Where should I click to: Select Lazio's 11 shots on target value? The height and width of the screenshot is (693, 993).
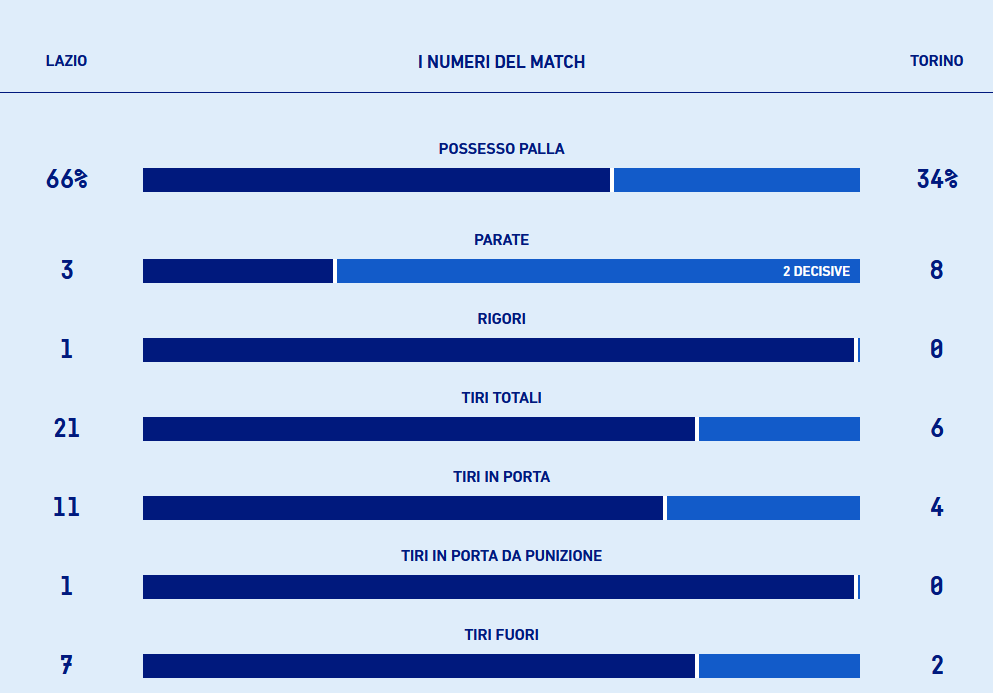coord(66,508)
